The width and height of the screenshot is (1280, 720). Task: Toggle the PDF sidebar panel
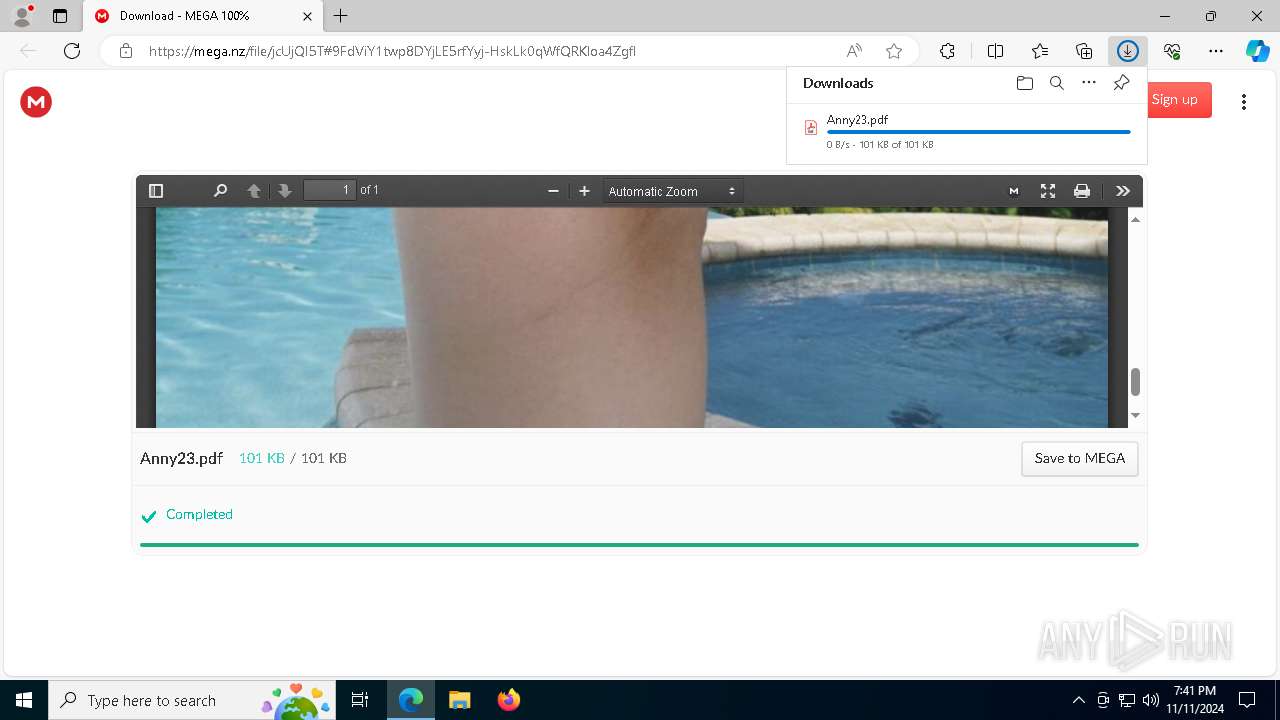click(156, 191)
